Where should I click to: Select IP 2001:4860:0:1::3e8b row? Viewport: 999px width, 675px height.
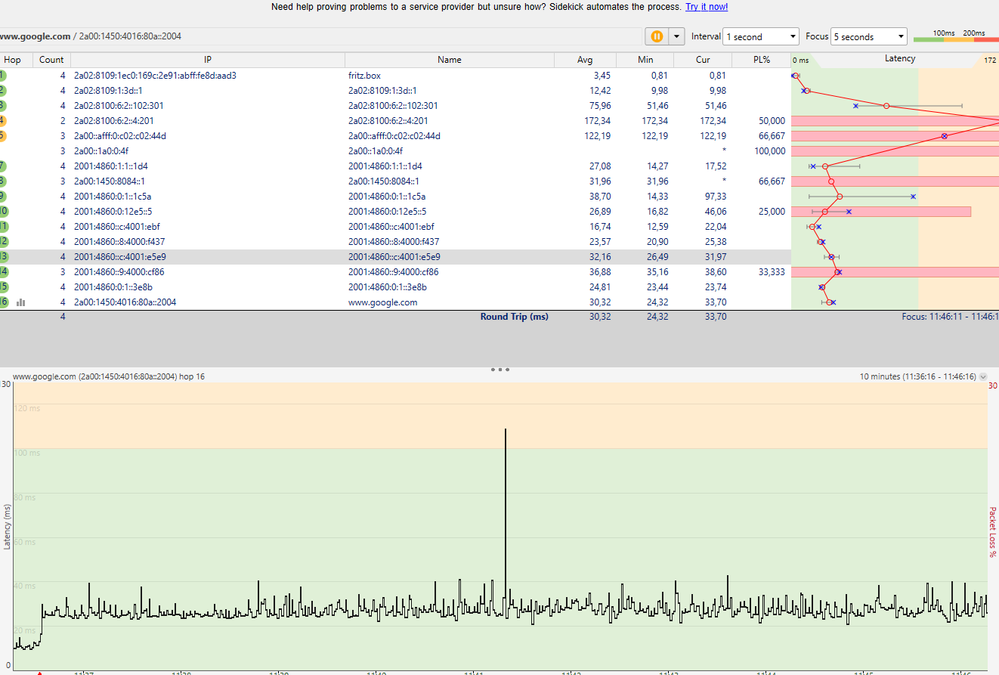pos(113,287)
